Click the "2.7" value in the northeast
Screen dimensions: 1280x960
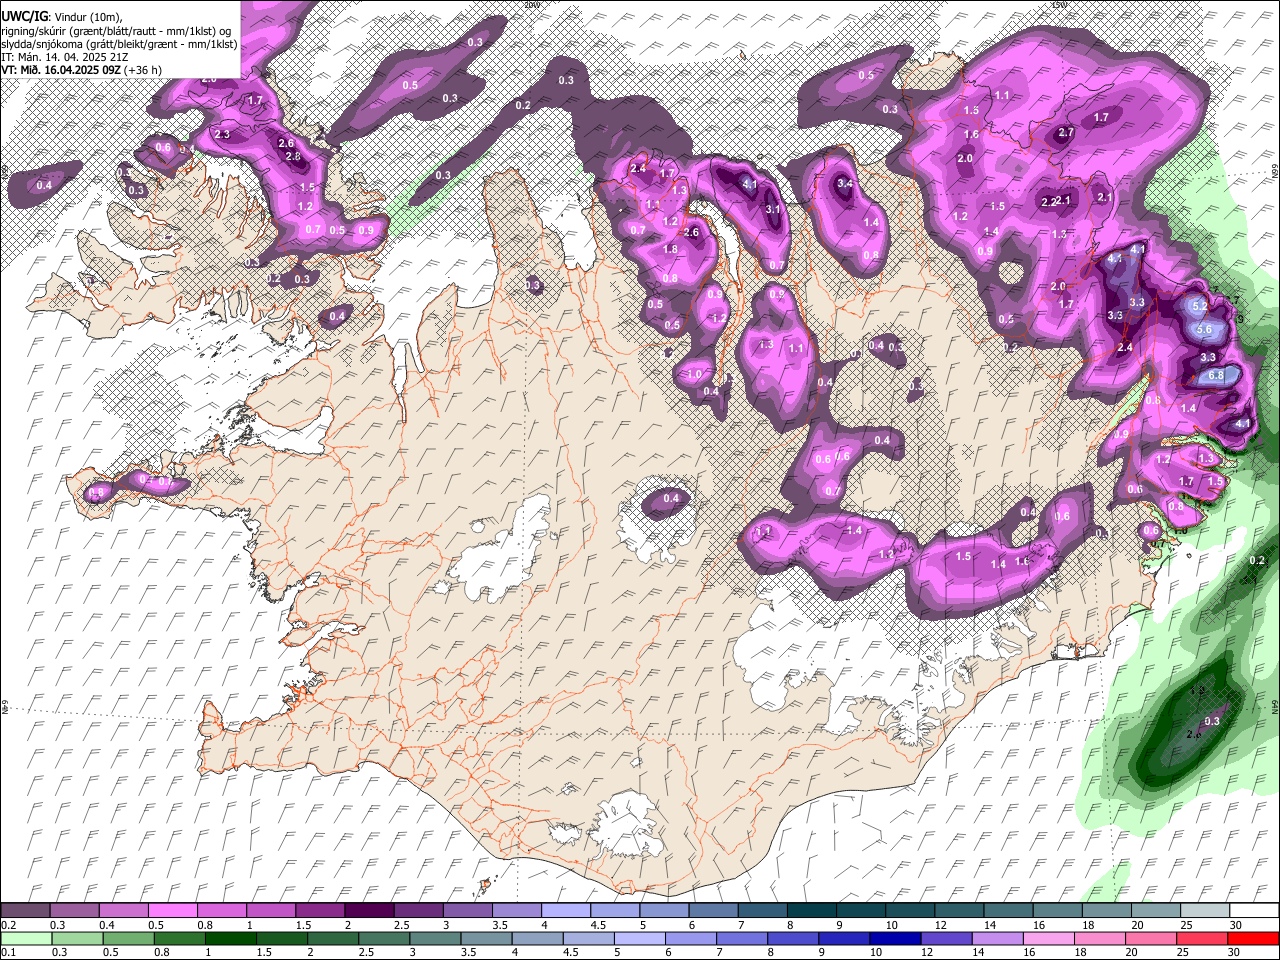coord(1066,132)
